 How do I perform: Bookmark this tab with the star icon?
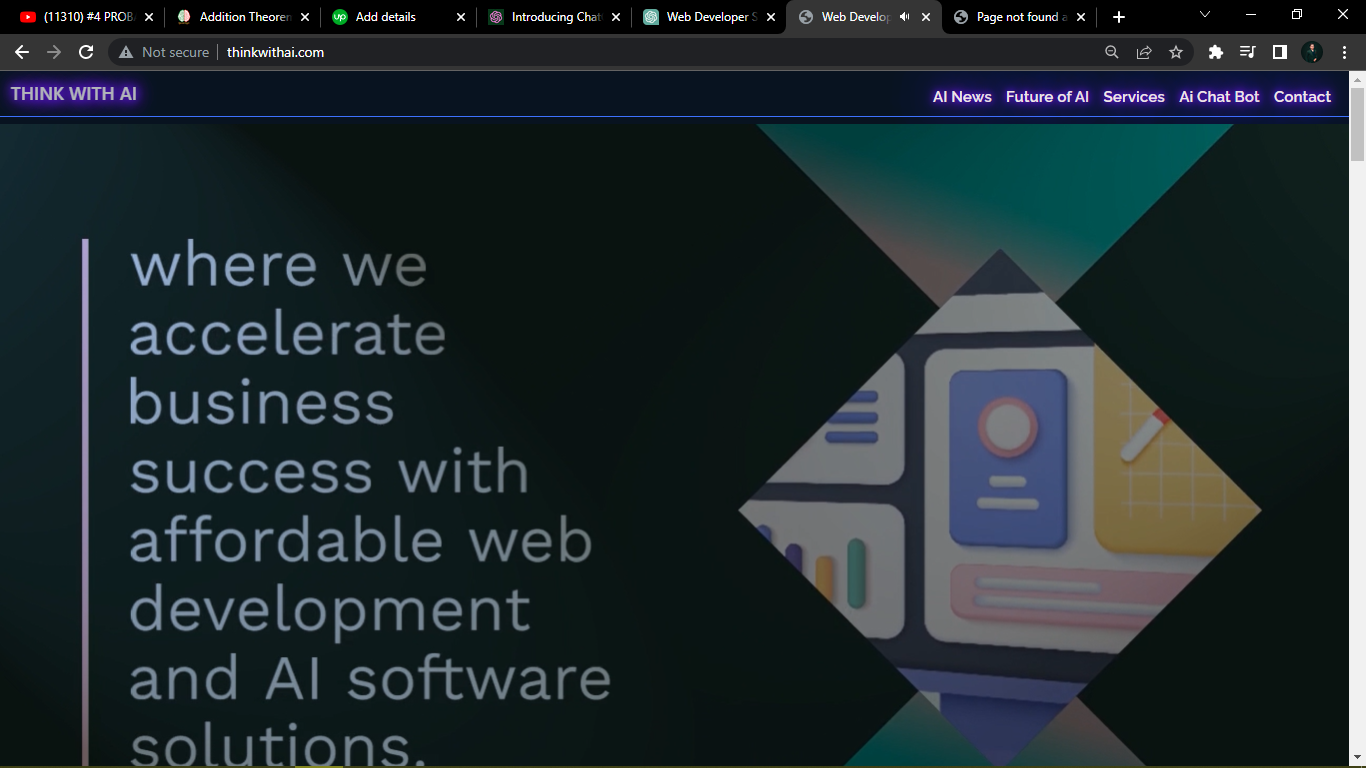coord(1176,52)
